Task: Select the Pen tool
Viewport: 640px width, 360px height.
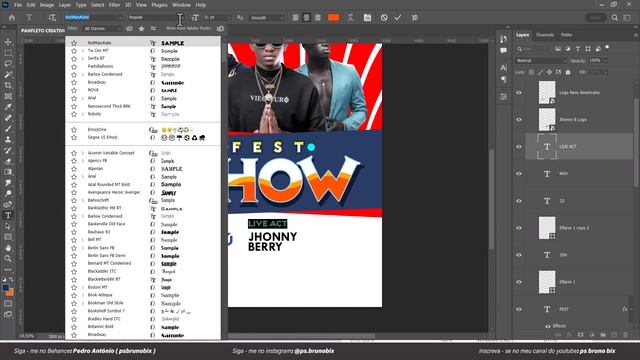Action: tap(8, 204)
